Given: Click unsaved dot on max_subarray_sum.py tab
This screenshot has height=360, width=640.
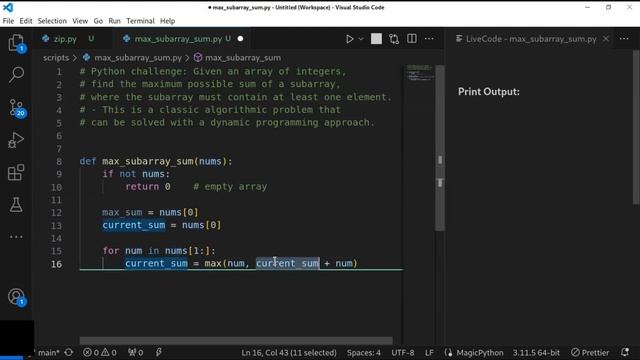Looking at the screenshot, I should tap(240, 39).
